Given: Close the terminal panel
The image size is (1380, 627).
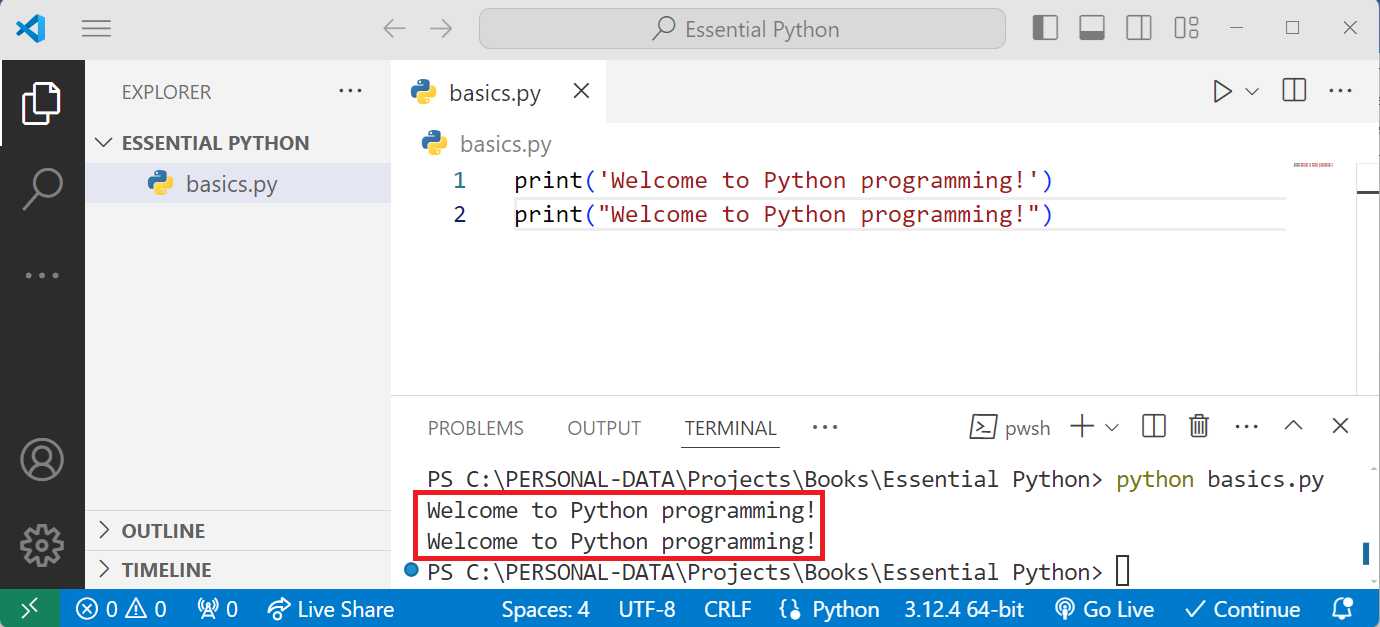Looking at the screenshot, I should pos(1340,426).
